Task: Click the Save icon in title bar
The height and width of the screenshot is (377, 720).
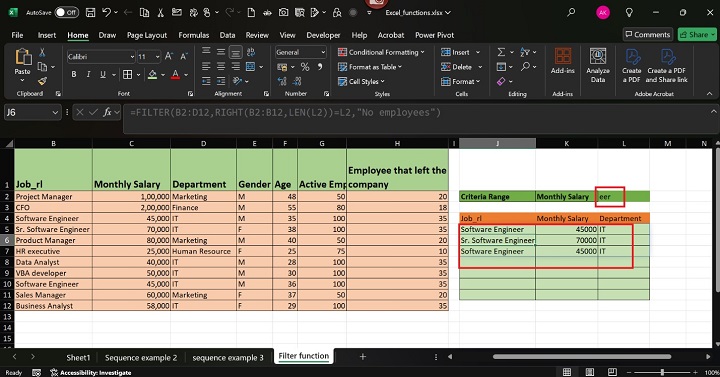Action: point(90,12)
